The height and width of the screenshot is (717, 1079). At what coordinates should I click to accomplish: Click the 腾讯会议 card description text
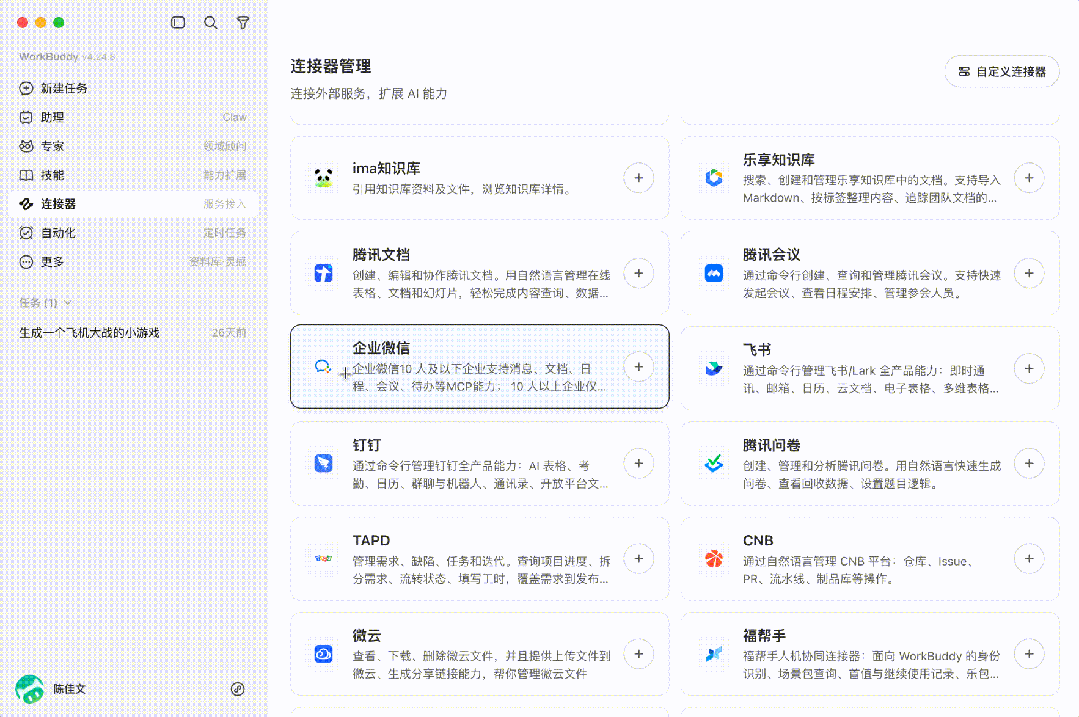[872, 284]
